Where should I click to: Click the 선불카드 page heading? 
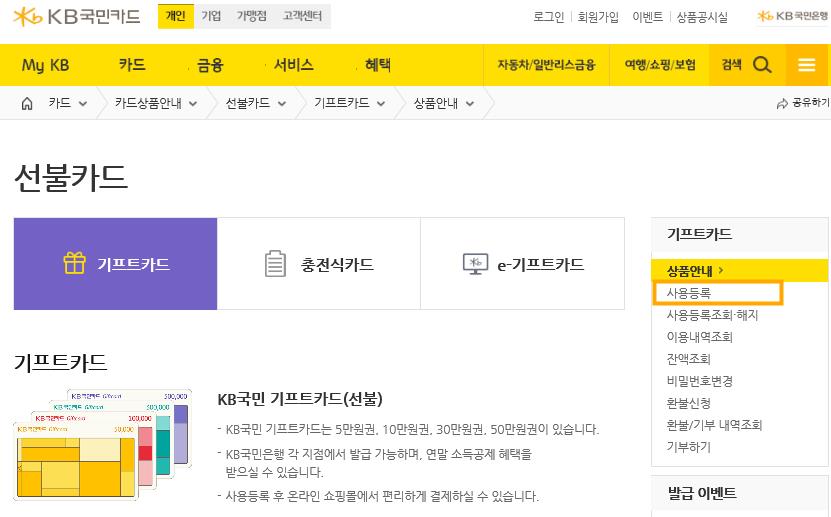tap(70, 177)
